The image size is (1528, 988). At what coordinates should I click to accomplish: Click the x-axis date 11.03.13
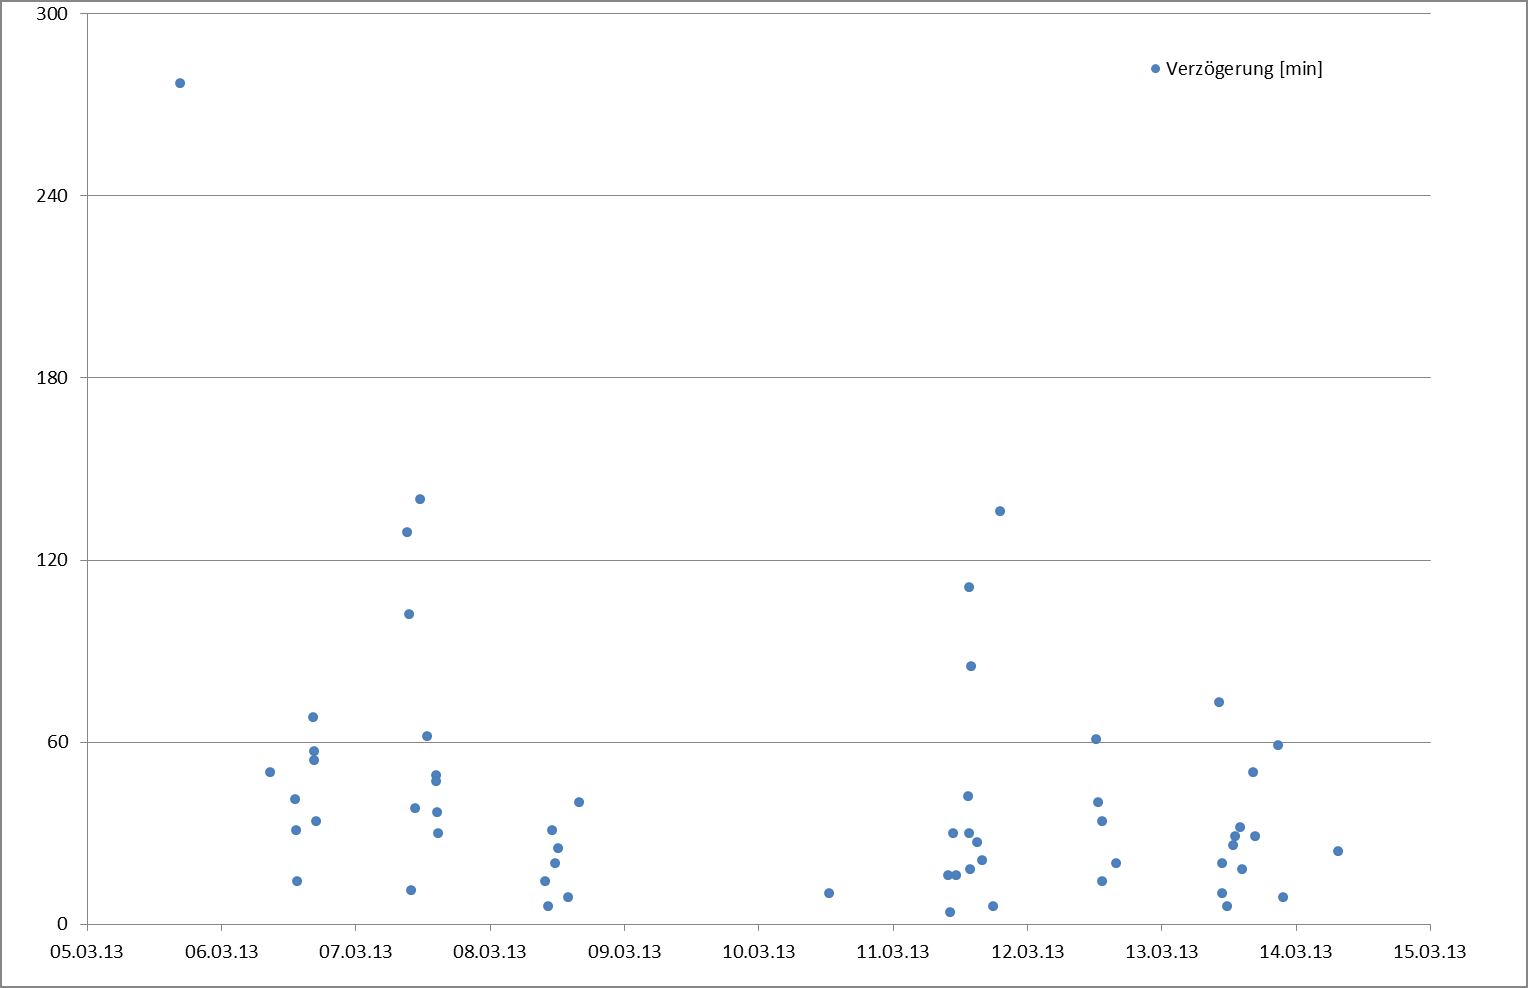[x=893, y=951]
